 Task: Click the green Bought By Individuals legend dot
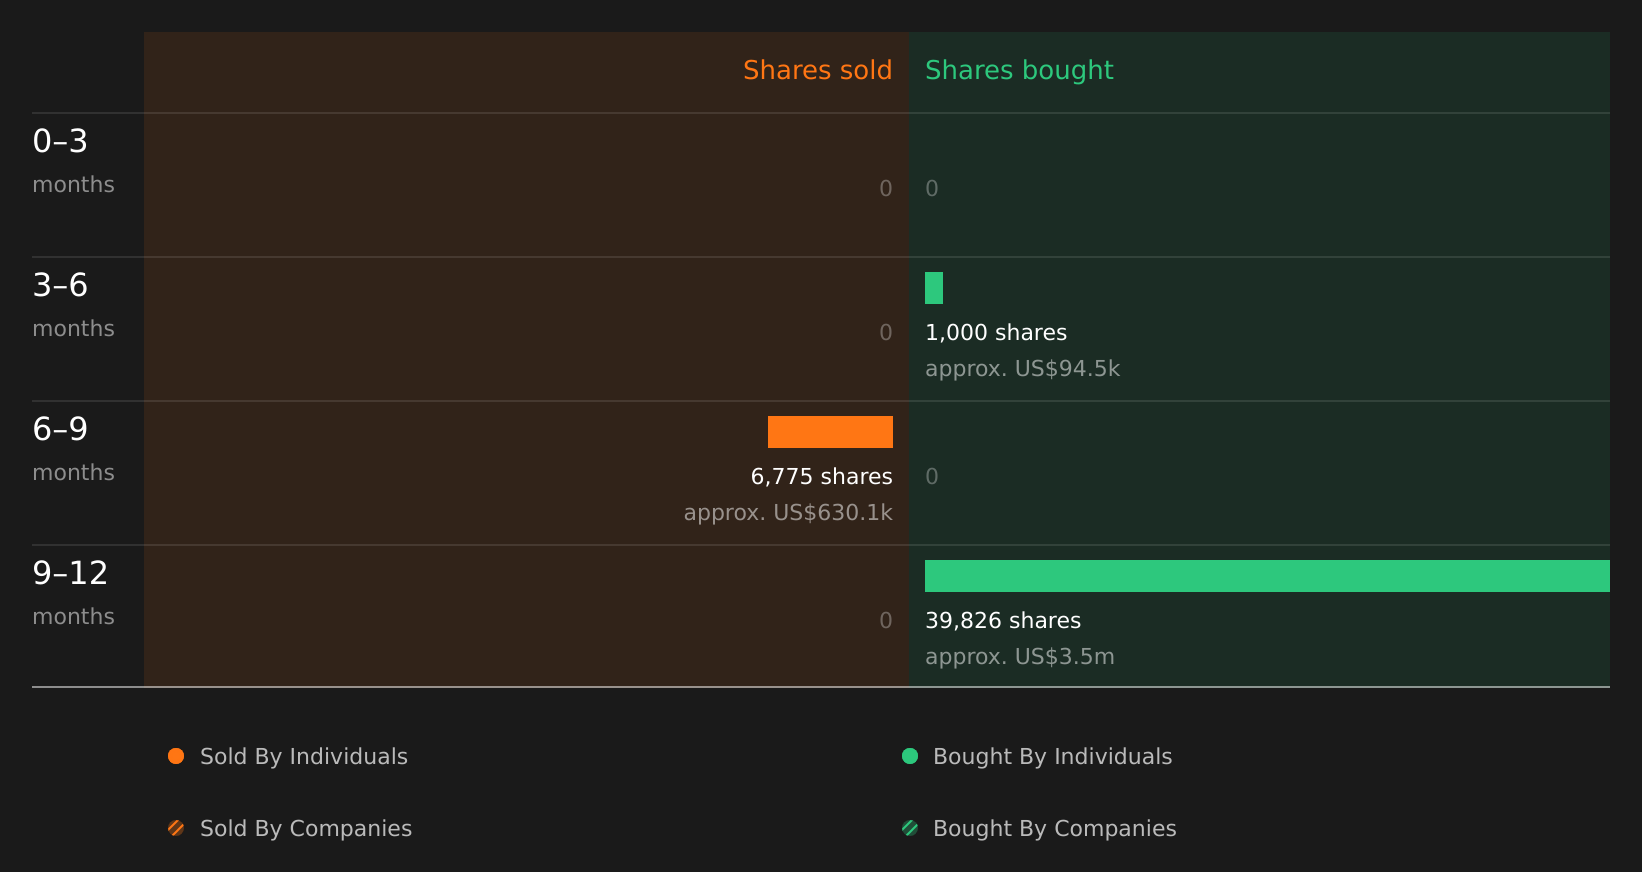(910, 756)
